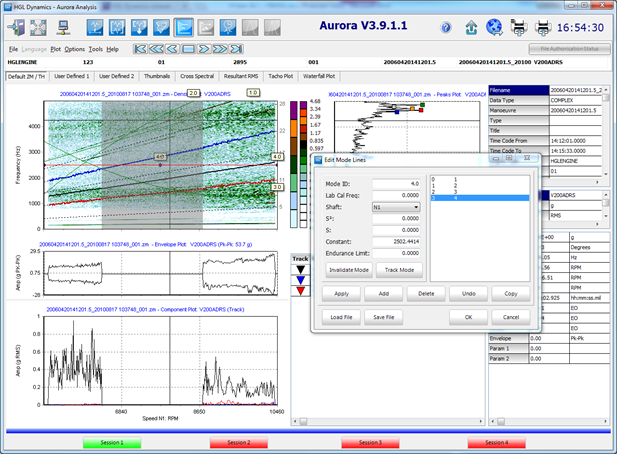Viewport: 617px width, 454px height.
Task: Click the last grey bell-curve icon
Action: tap(272, 28)
